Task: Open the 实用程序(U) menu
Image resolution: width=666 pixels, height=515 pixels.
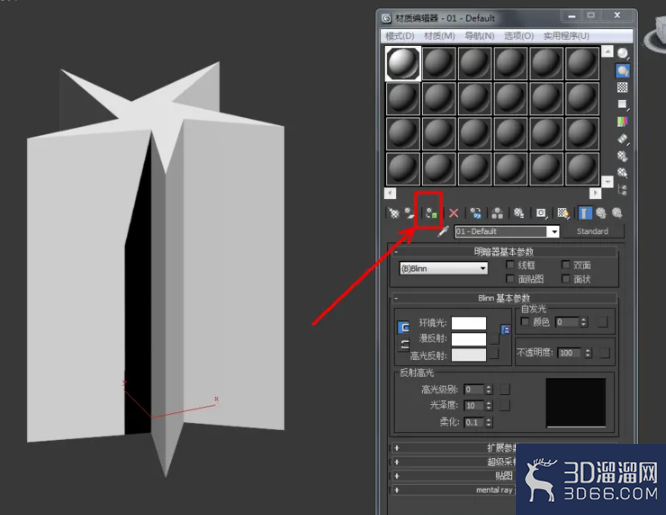Action: (x=566, y=36)
